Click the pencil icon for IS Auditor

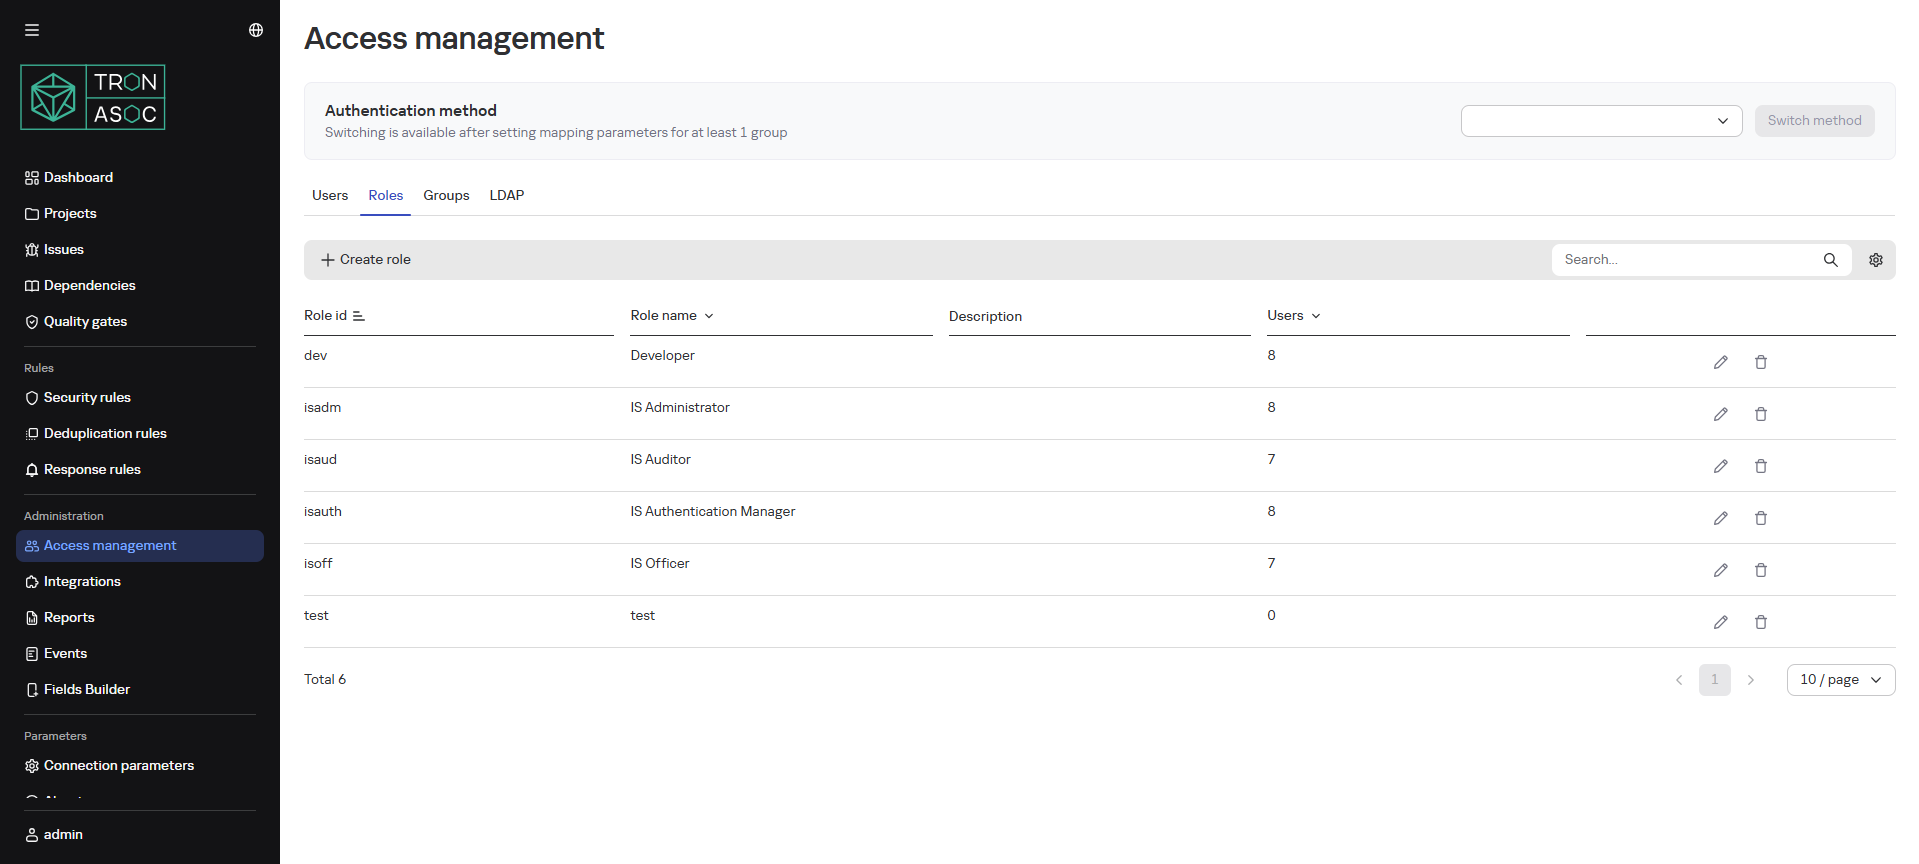point(1720,466)
